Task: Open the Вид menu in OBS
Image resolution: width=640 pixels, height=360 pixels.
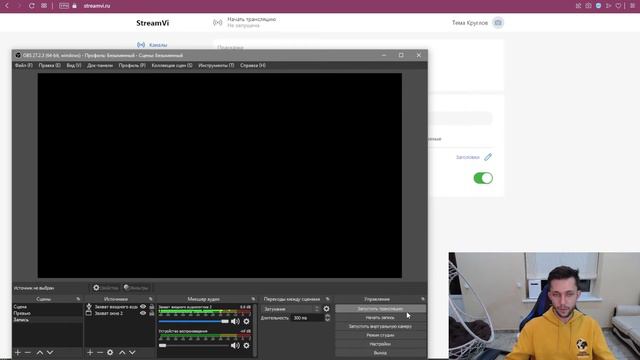Action: coord(74,65)
